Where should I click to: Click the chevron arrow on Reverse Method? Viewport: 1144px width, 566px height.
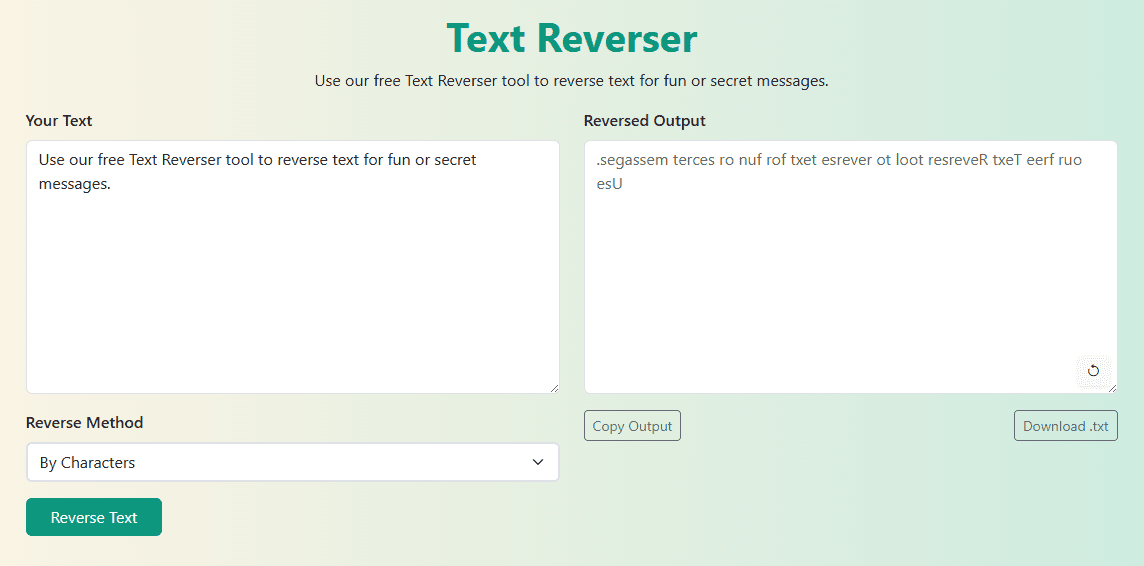pyautogui.click(x=538, y=462)
